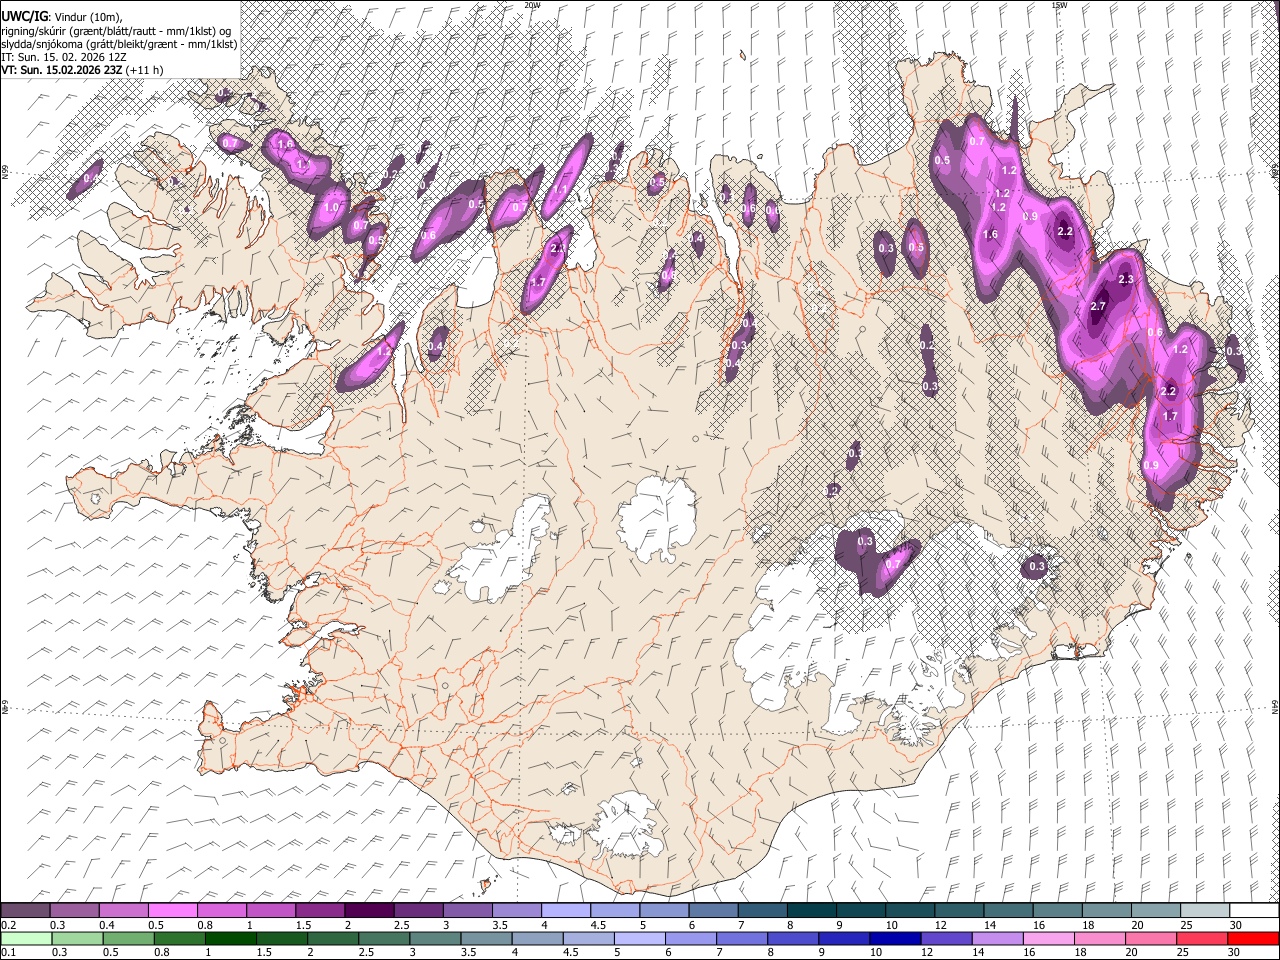Click the 2.3 snowfall value label in east
The image size is (1280, 960).
point(1126,279)
